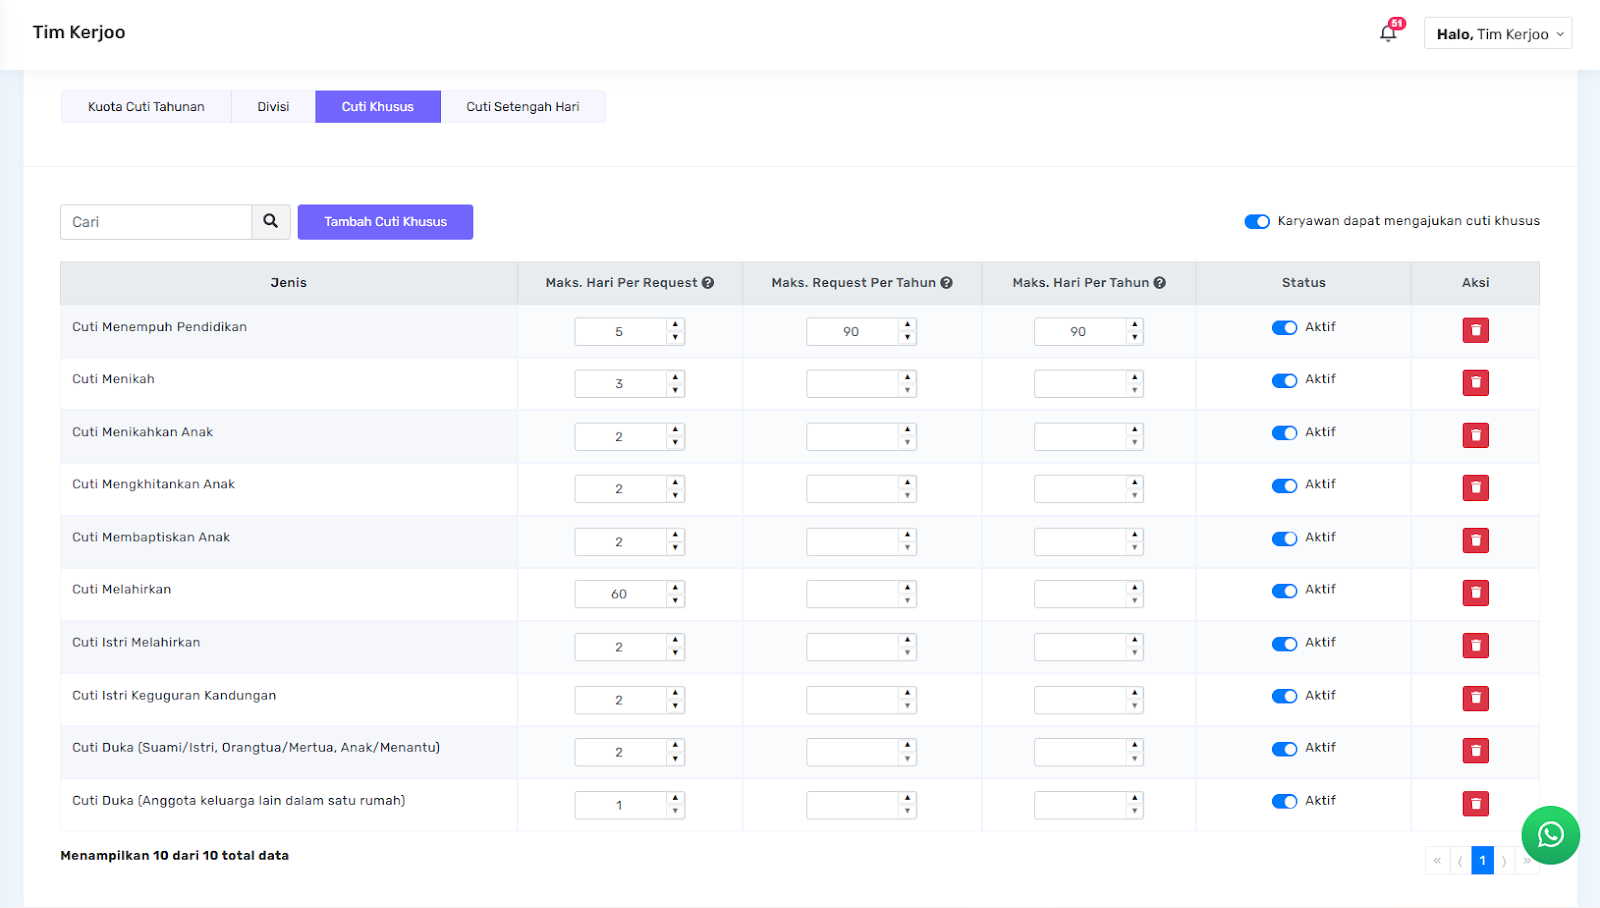Image resolution: width=1600 pixels, height=908 pixels.
Task: Toggle Aktif status for Cuti Istri Melahirkan
Action: [1284, 644]
